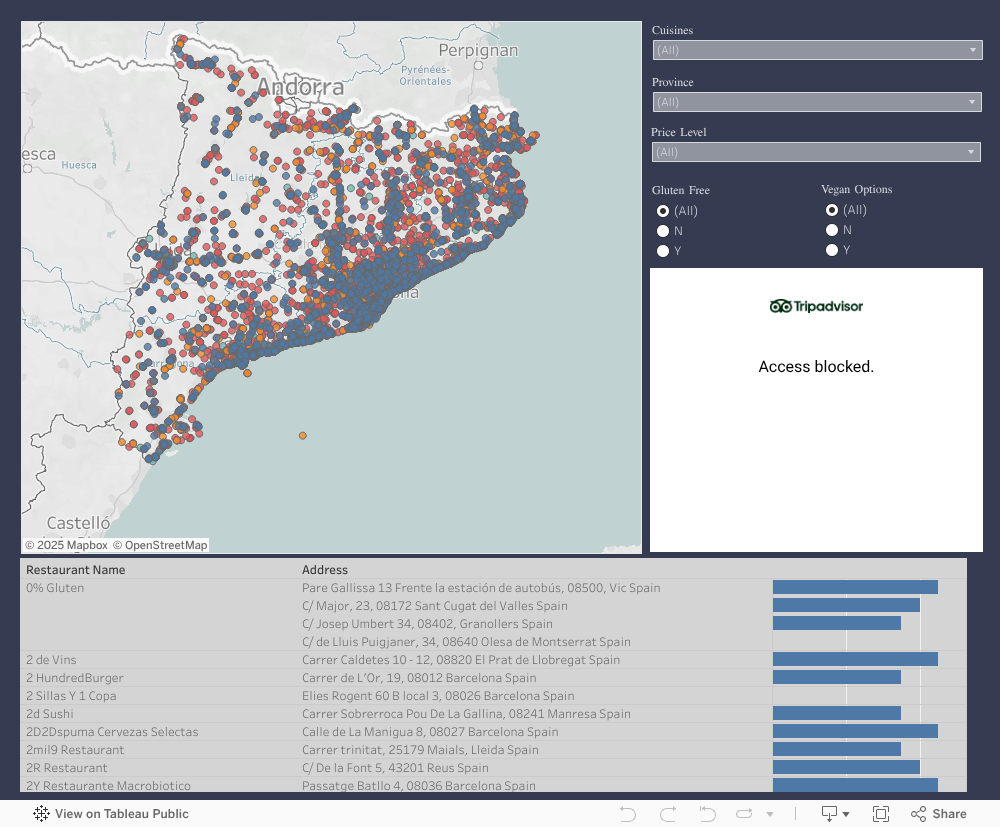
Task: Select Vegan Options 'Y' radio button
Action: [832, 250]
